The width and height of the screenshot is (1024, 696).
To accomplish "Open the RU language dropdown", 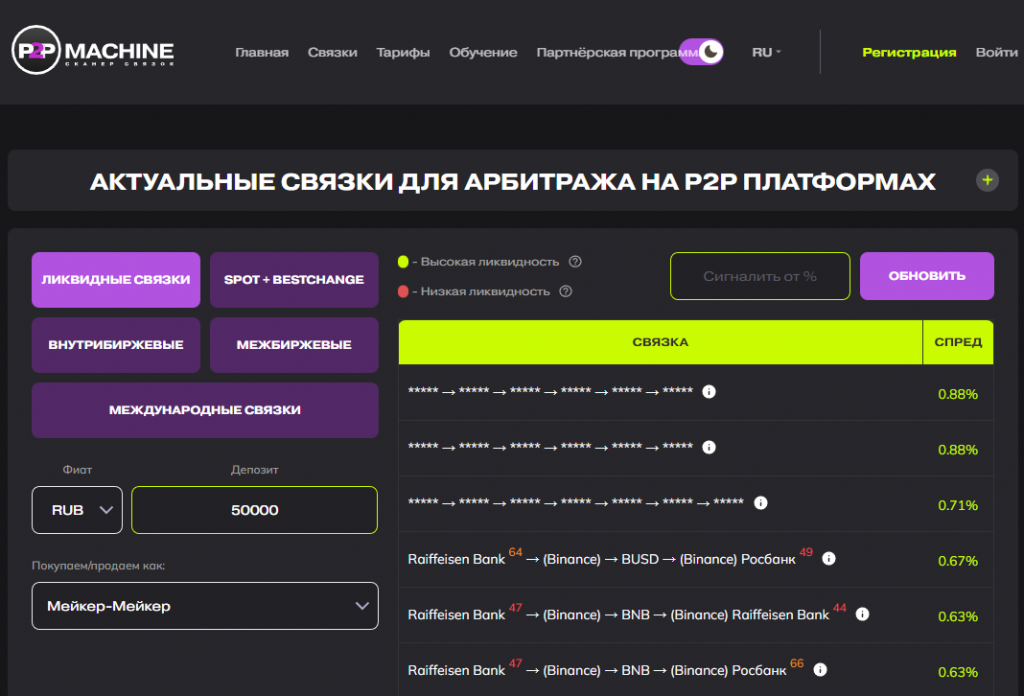I will coord(766,52).
